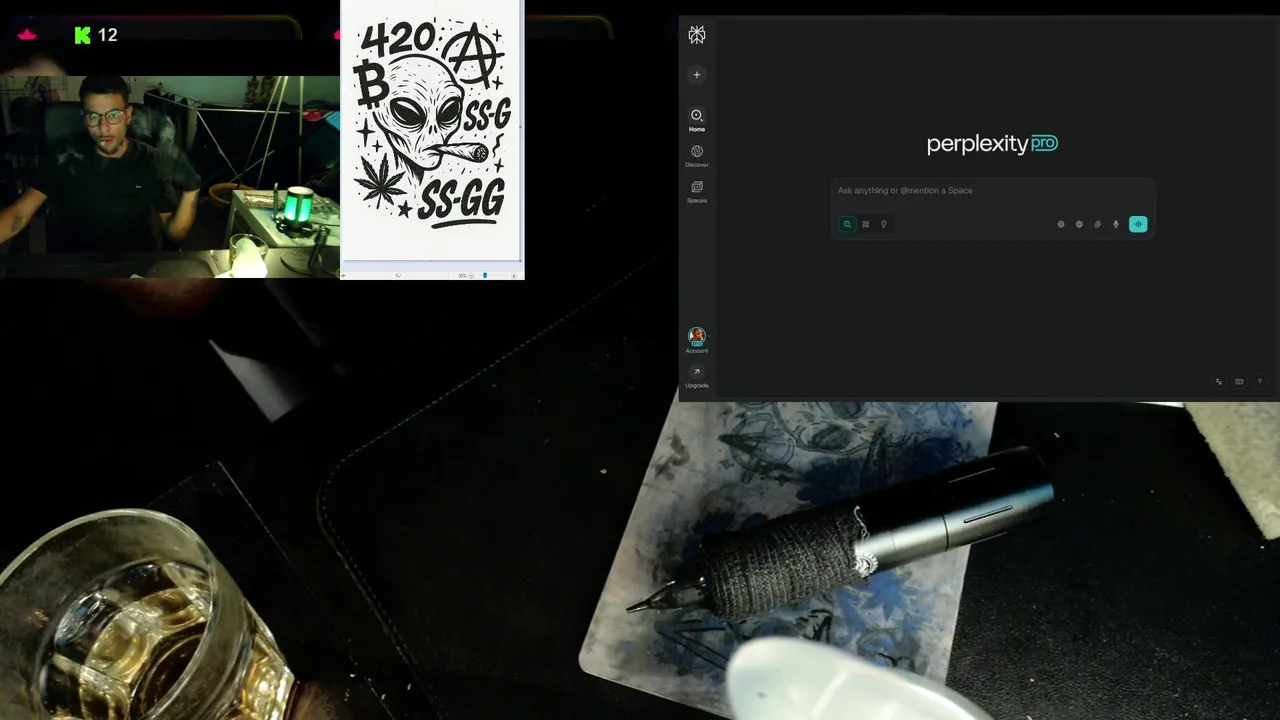The height and width of the screenshot is (720, 1280).
Task: Start a new thread with plus button
Action: coord(697,75)
